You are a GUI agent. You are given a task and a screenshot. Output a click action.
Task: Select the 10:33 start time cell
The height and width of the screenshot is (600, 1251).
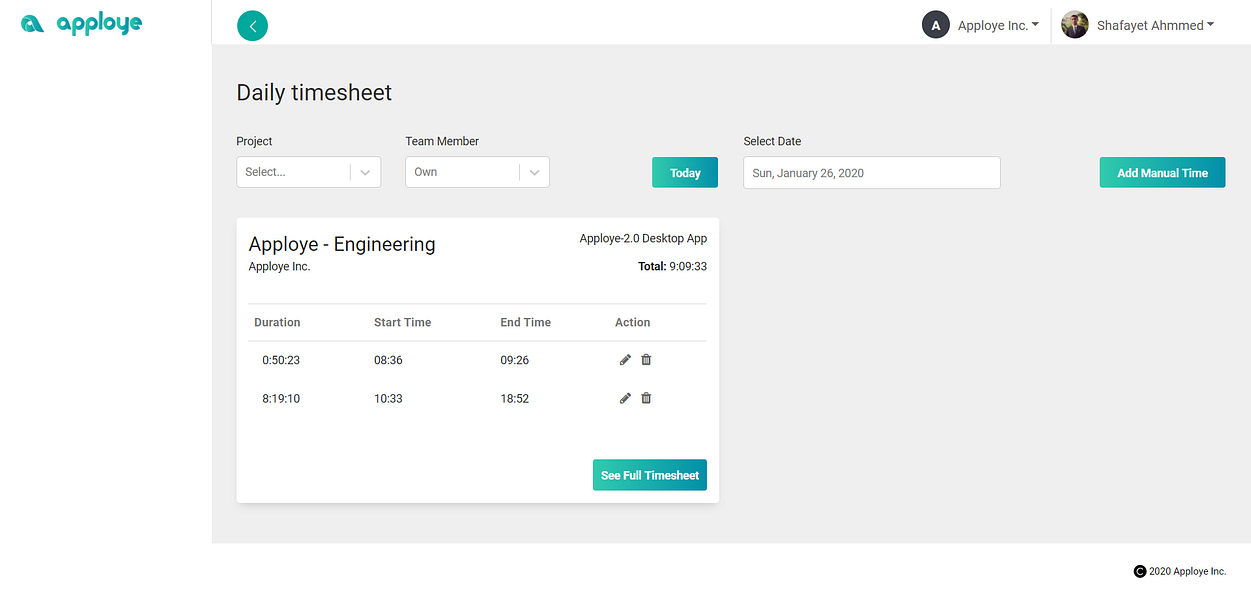[x=388, y=398]
